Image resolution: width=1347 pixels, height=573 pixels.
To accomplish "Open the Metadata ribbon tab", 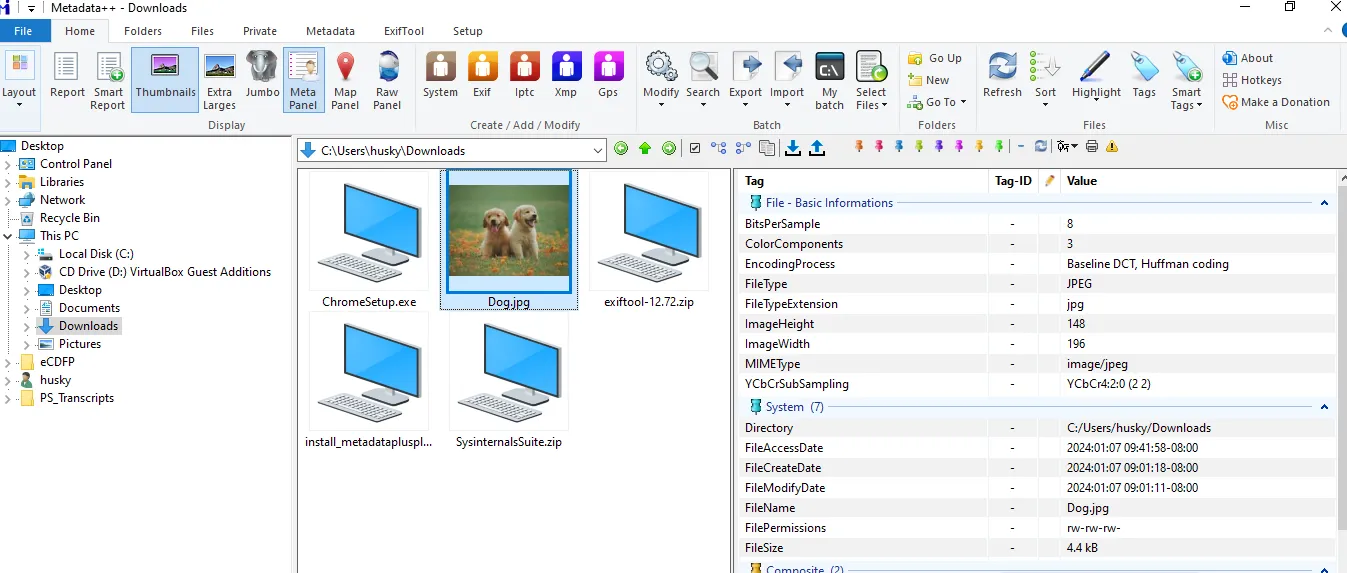I will pos(330,31).
